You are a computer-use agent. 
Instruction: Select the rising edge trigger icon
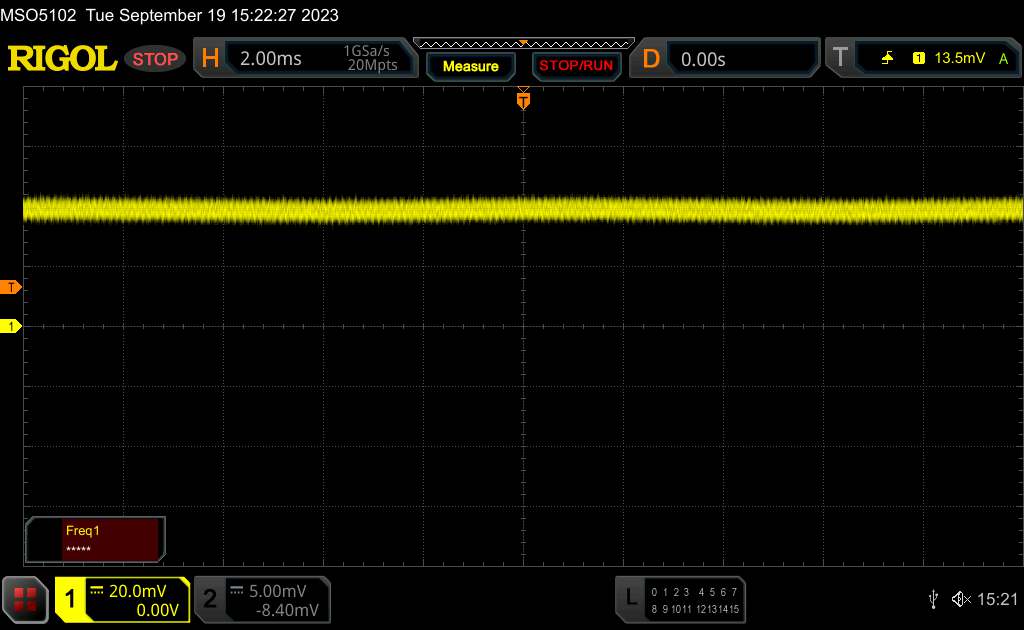pyautogui.click(x=888, y=59)
